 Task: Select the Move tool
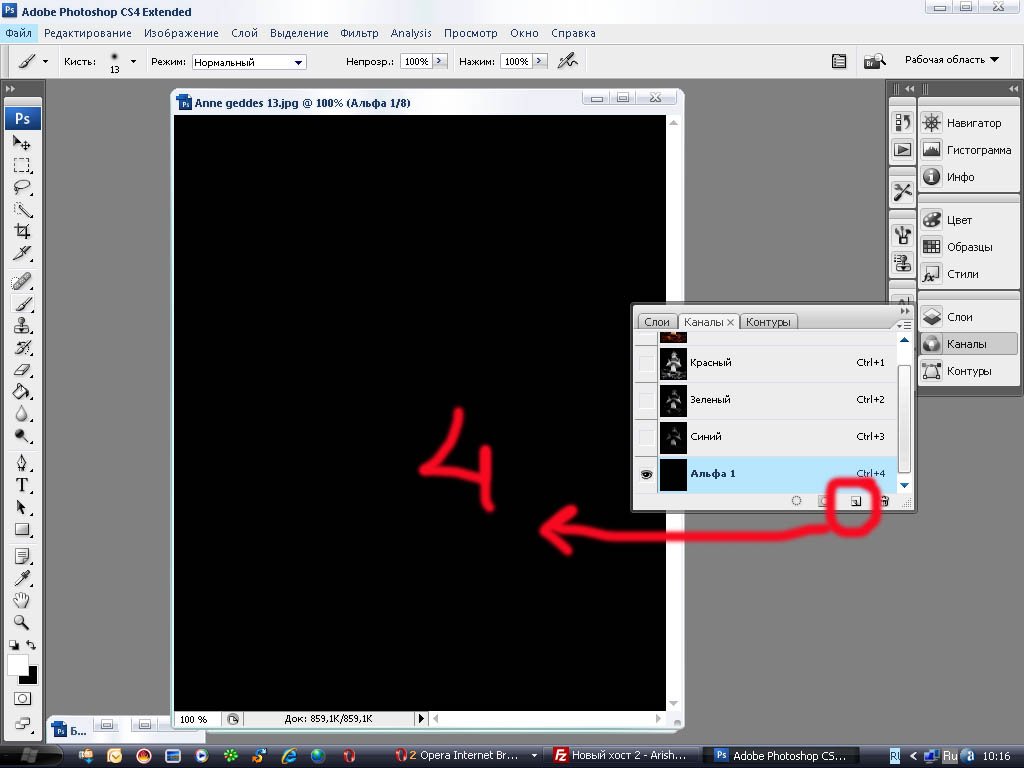click(22, 143)
